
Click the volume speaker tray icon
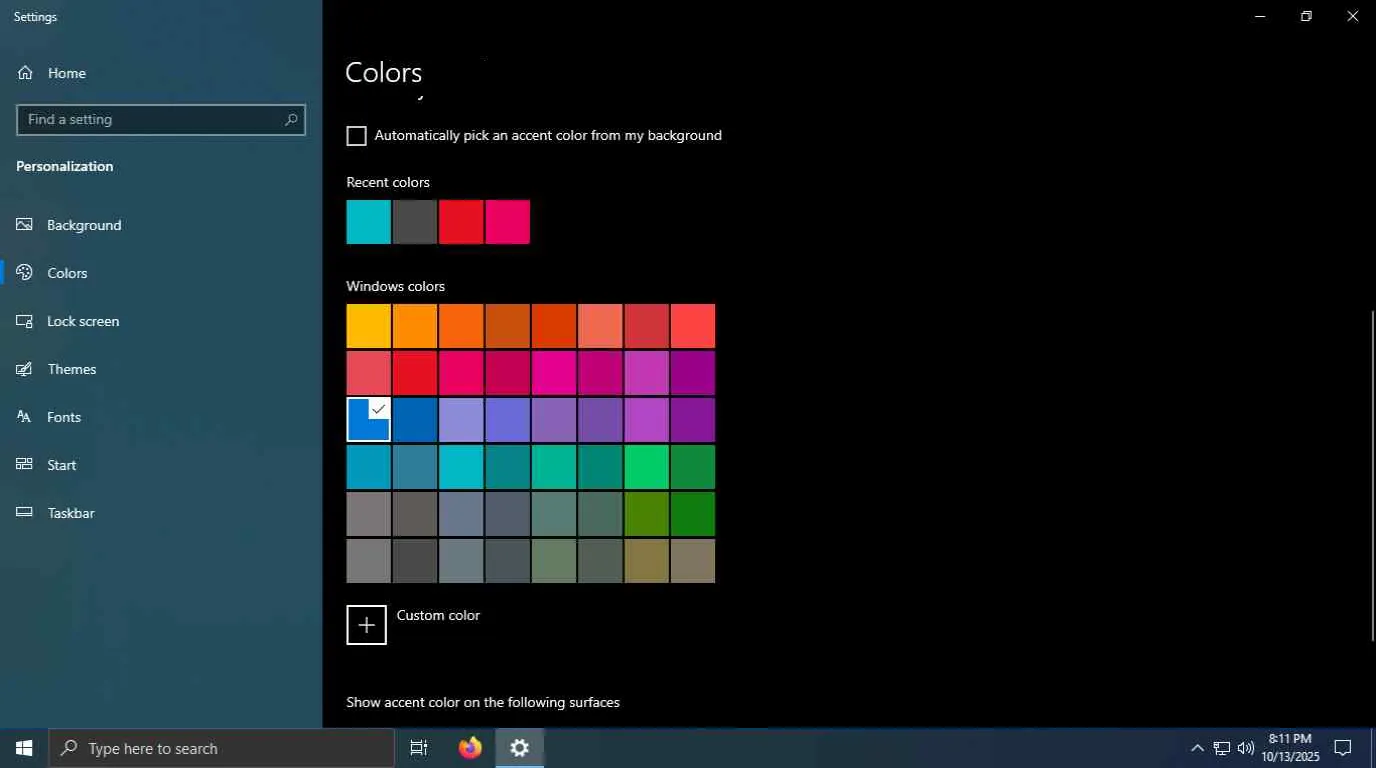tap(1246, 748)
